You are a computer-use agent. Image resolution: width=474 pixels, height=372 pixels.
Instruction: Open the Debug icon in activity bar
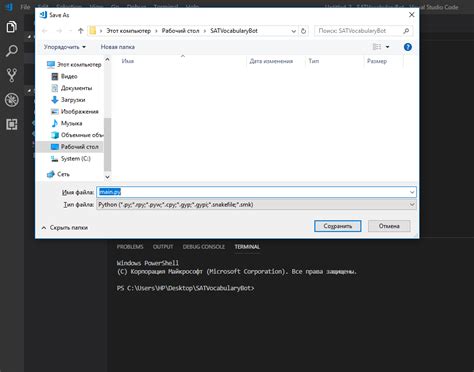(12, 100)
